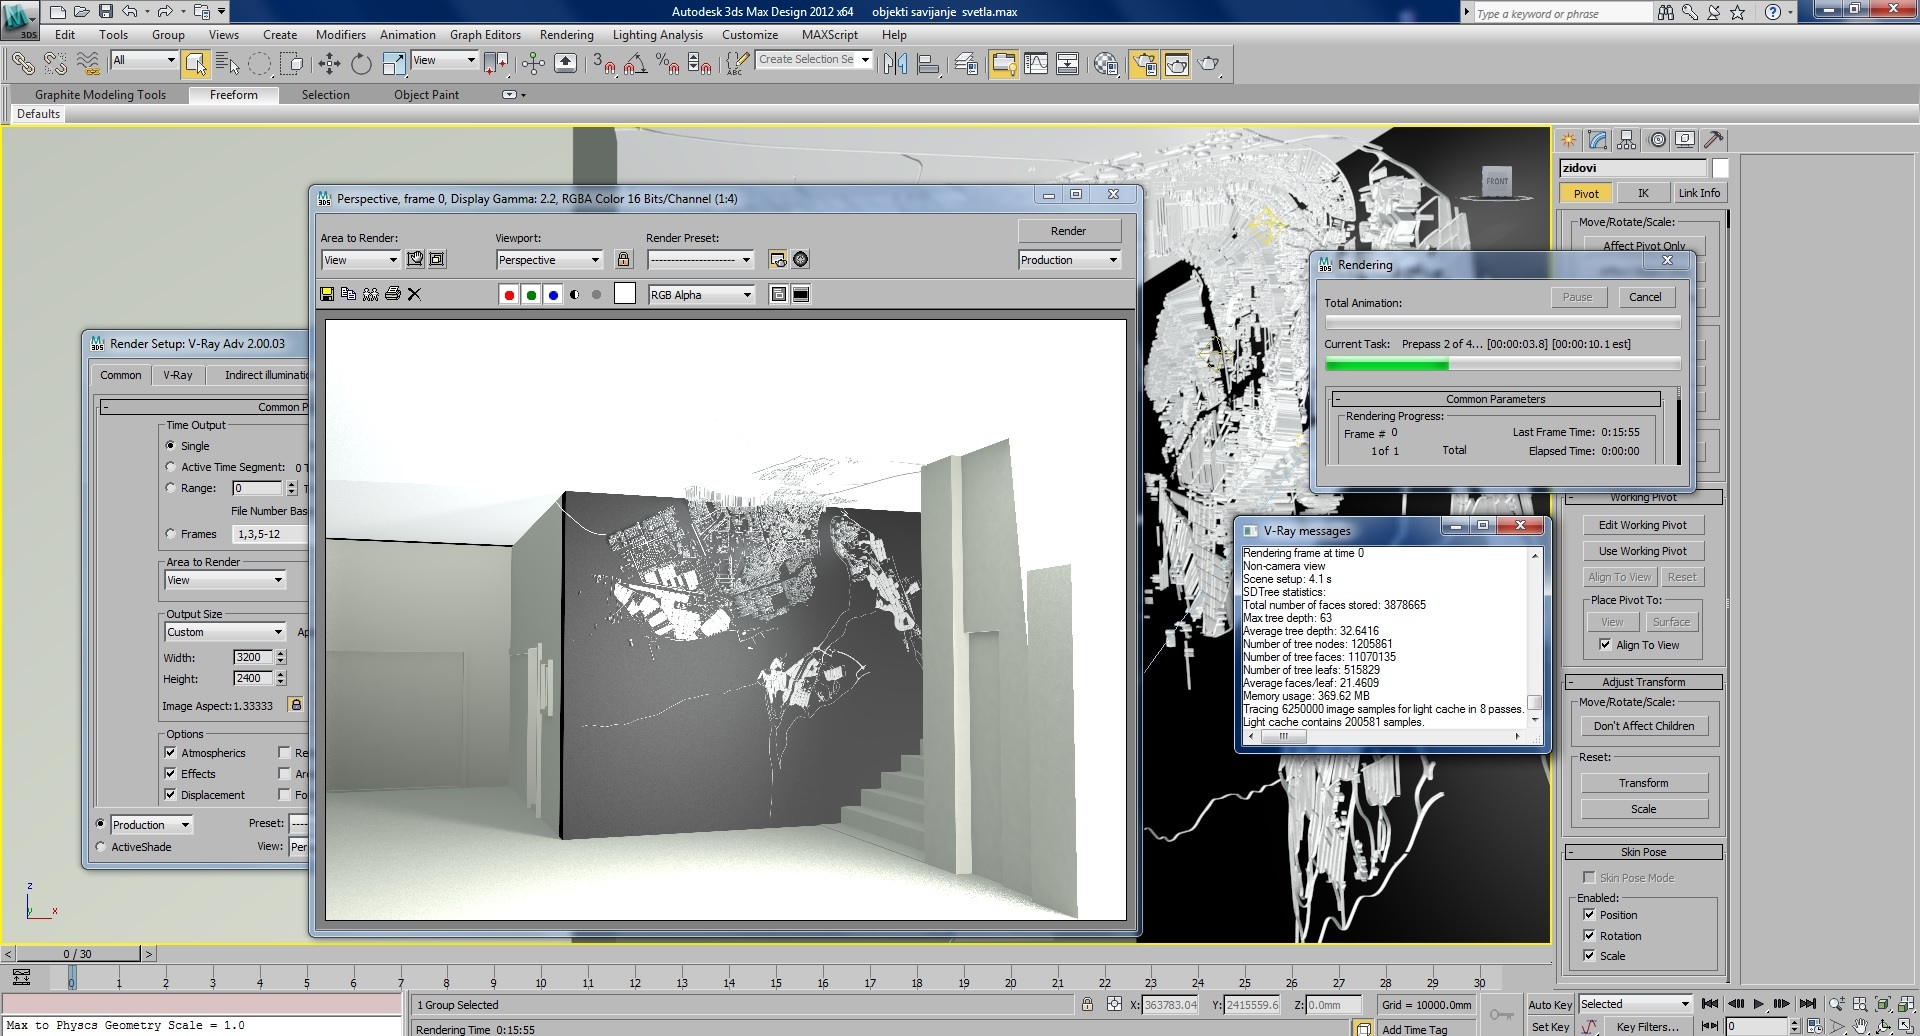Choose the Select and Rotate tool

point(361,64)
